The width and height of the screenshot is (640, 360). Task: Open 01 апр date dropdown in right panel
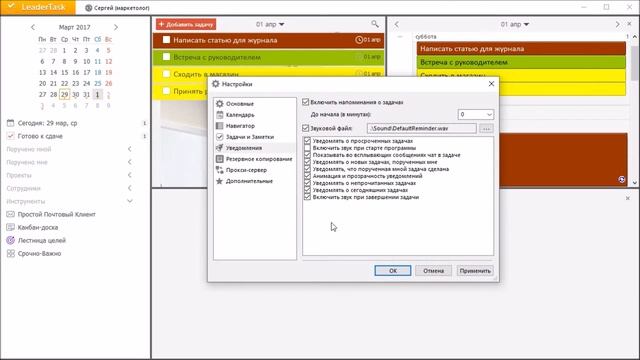click(515, 24)
